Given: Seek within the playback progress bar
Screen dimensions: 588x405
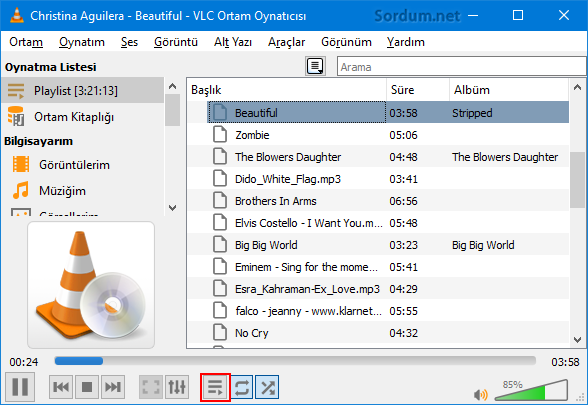Looking at the screenshot, I should 295,361.
